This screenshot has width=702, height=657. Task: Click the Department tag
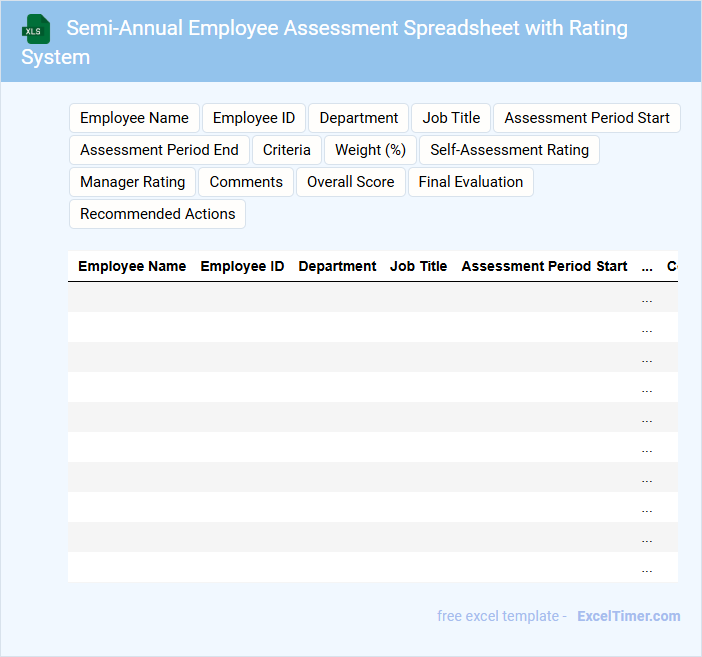pyautogui.click(x=358, y=118)
